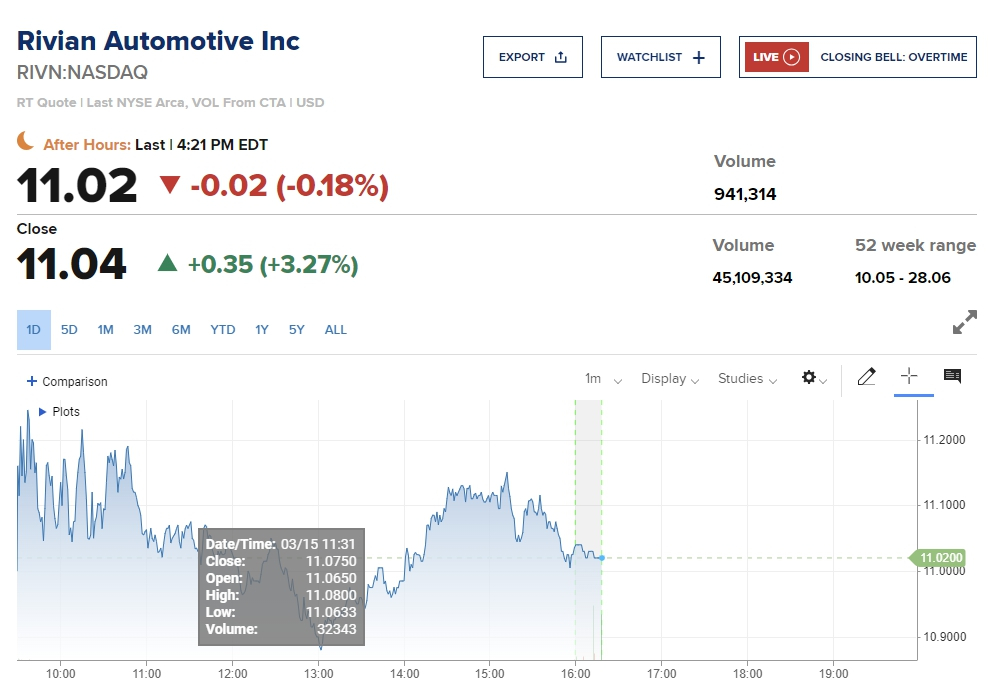The image size is (990, 695).
Task: Expand chart to full screen
Action: 964,322
